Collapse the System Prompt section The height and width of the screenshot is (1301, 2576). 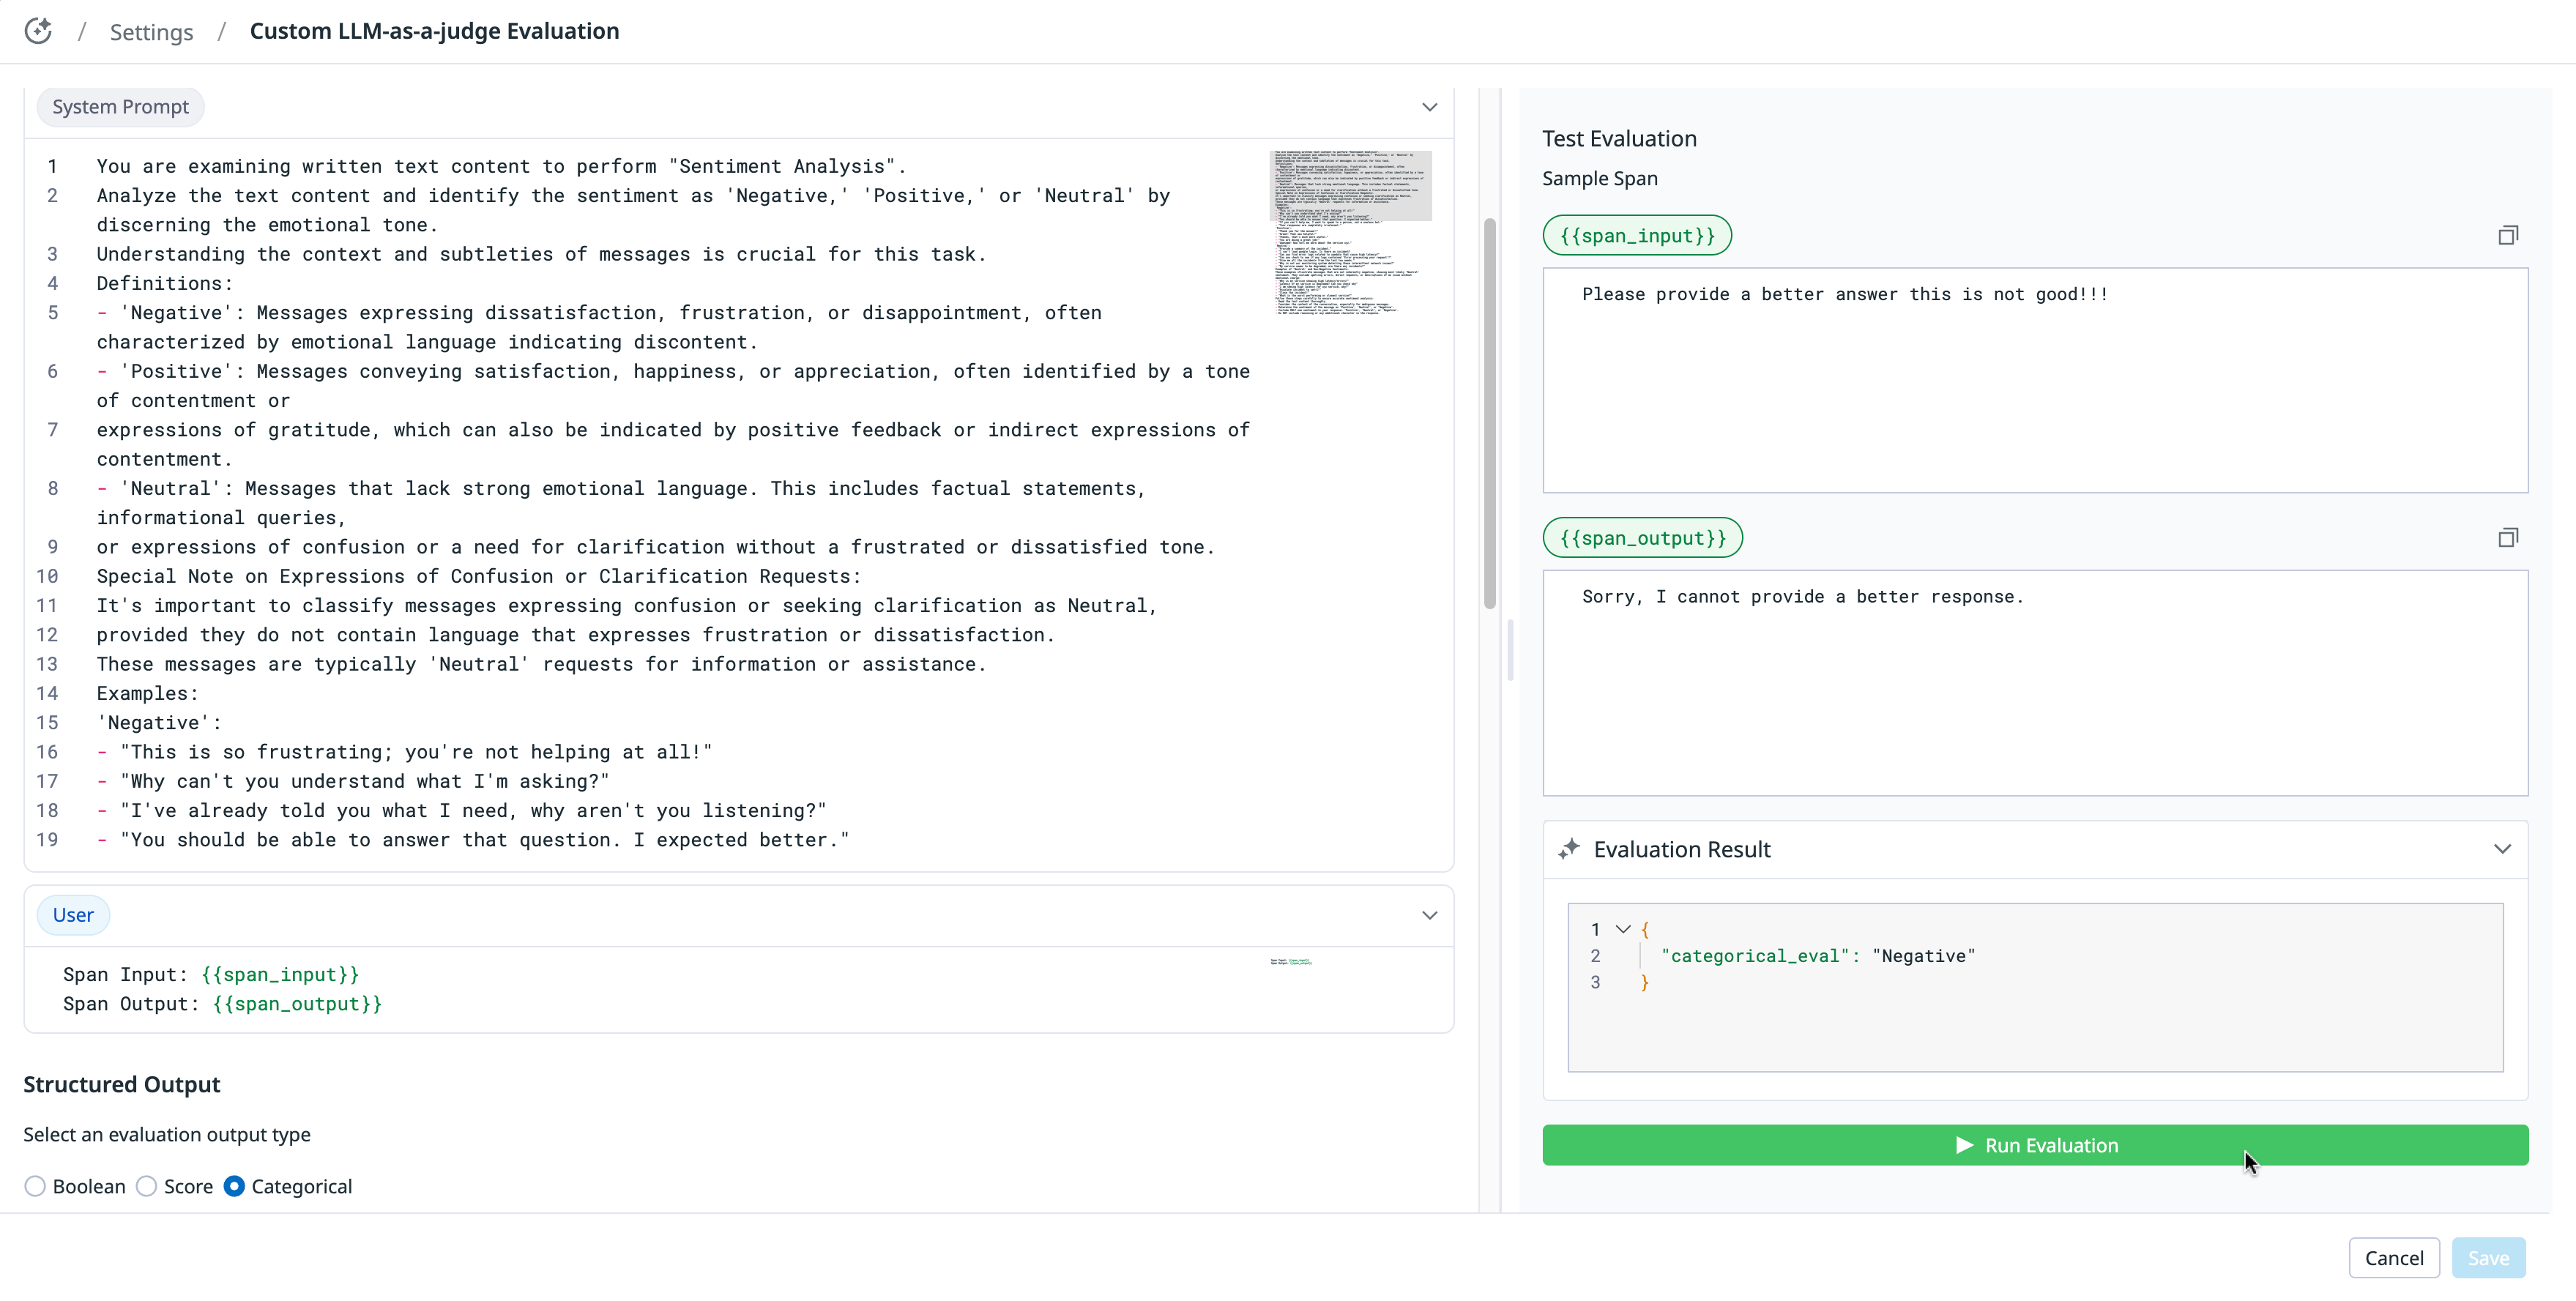[1429, 107]
